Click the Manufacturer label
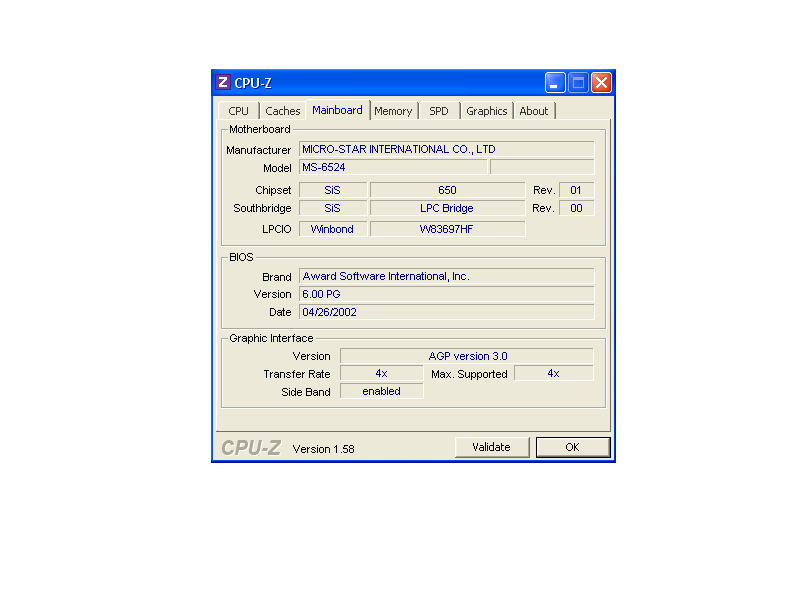The width and height of the screenshot is (800, 600). (259, 150)
